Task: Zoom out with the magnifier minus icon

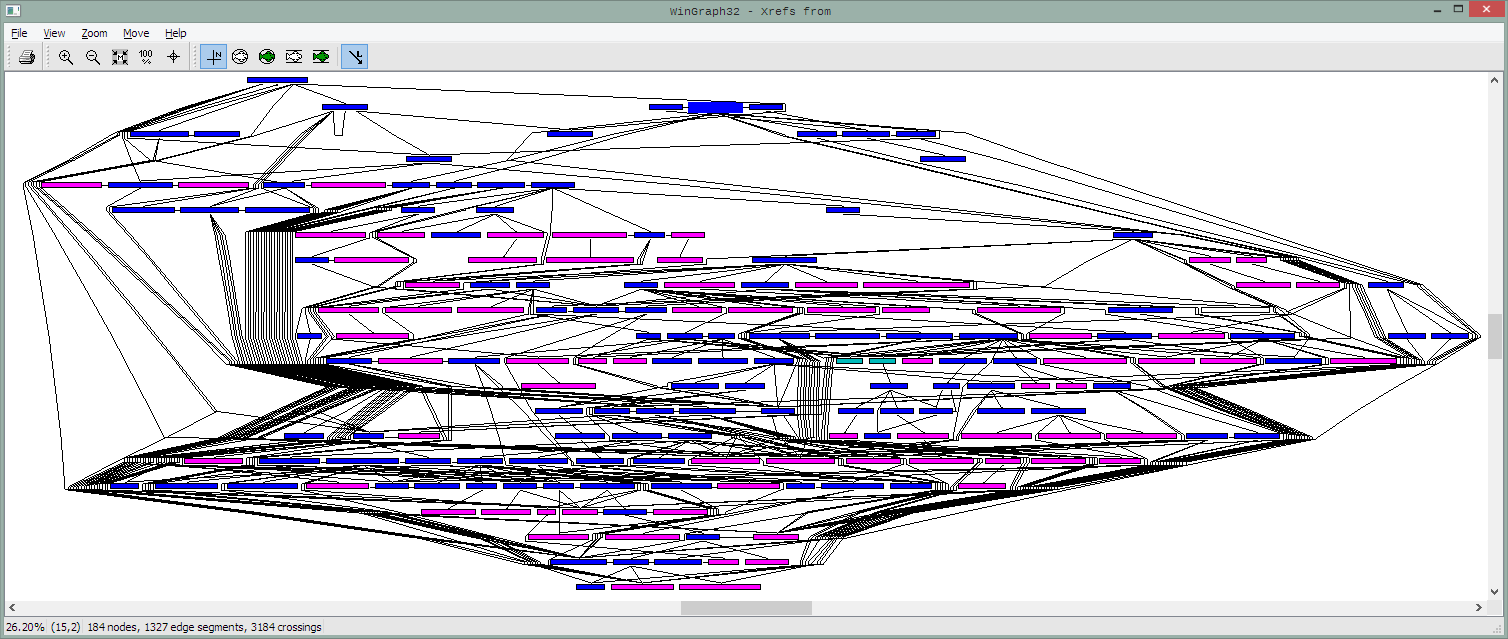Action: pos(93,57)
